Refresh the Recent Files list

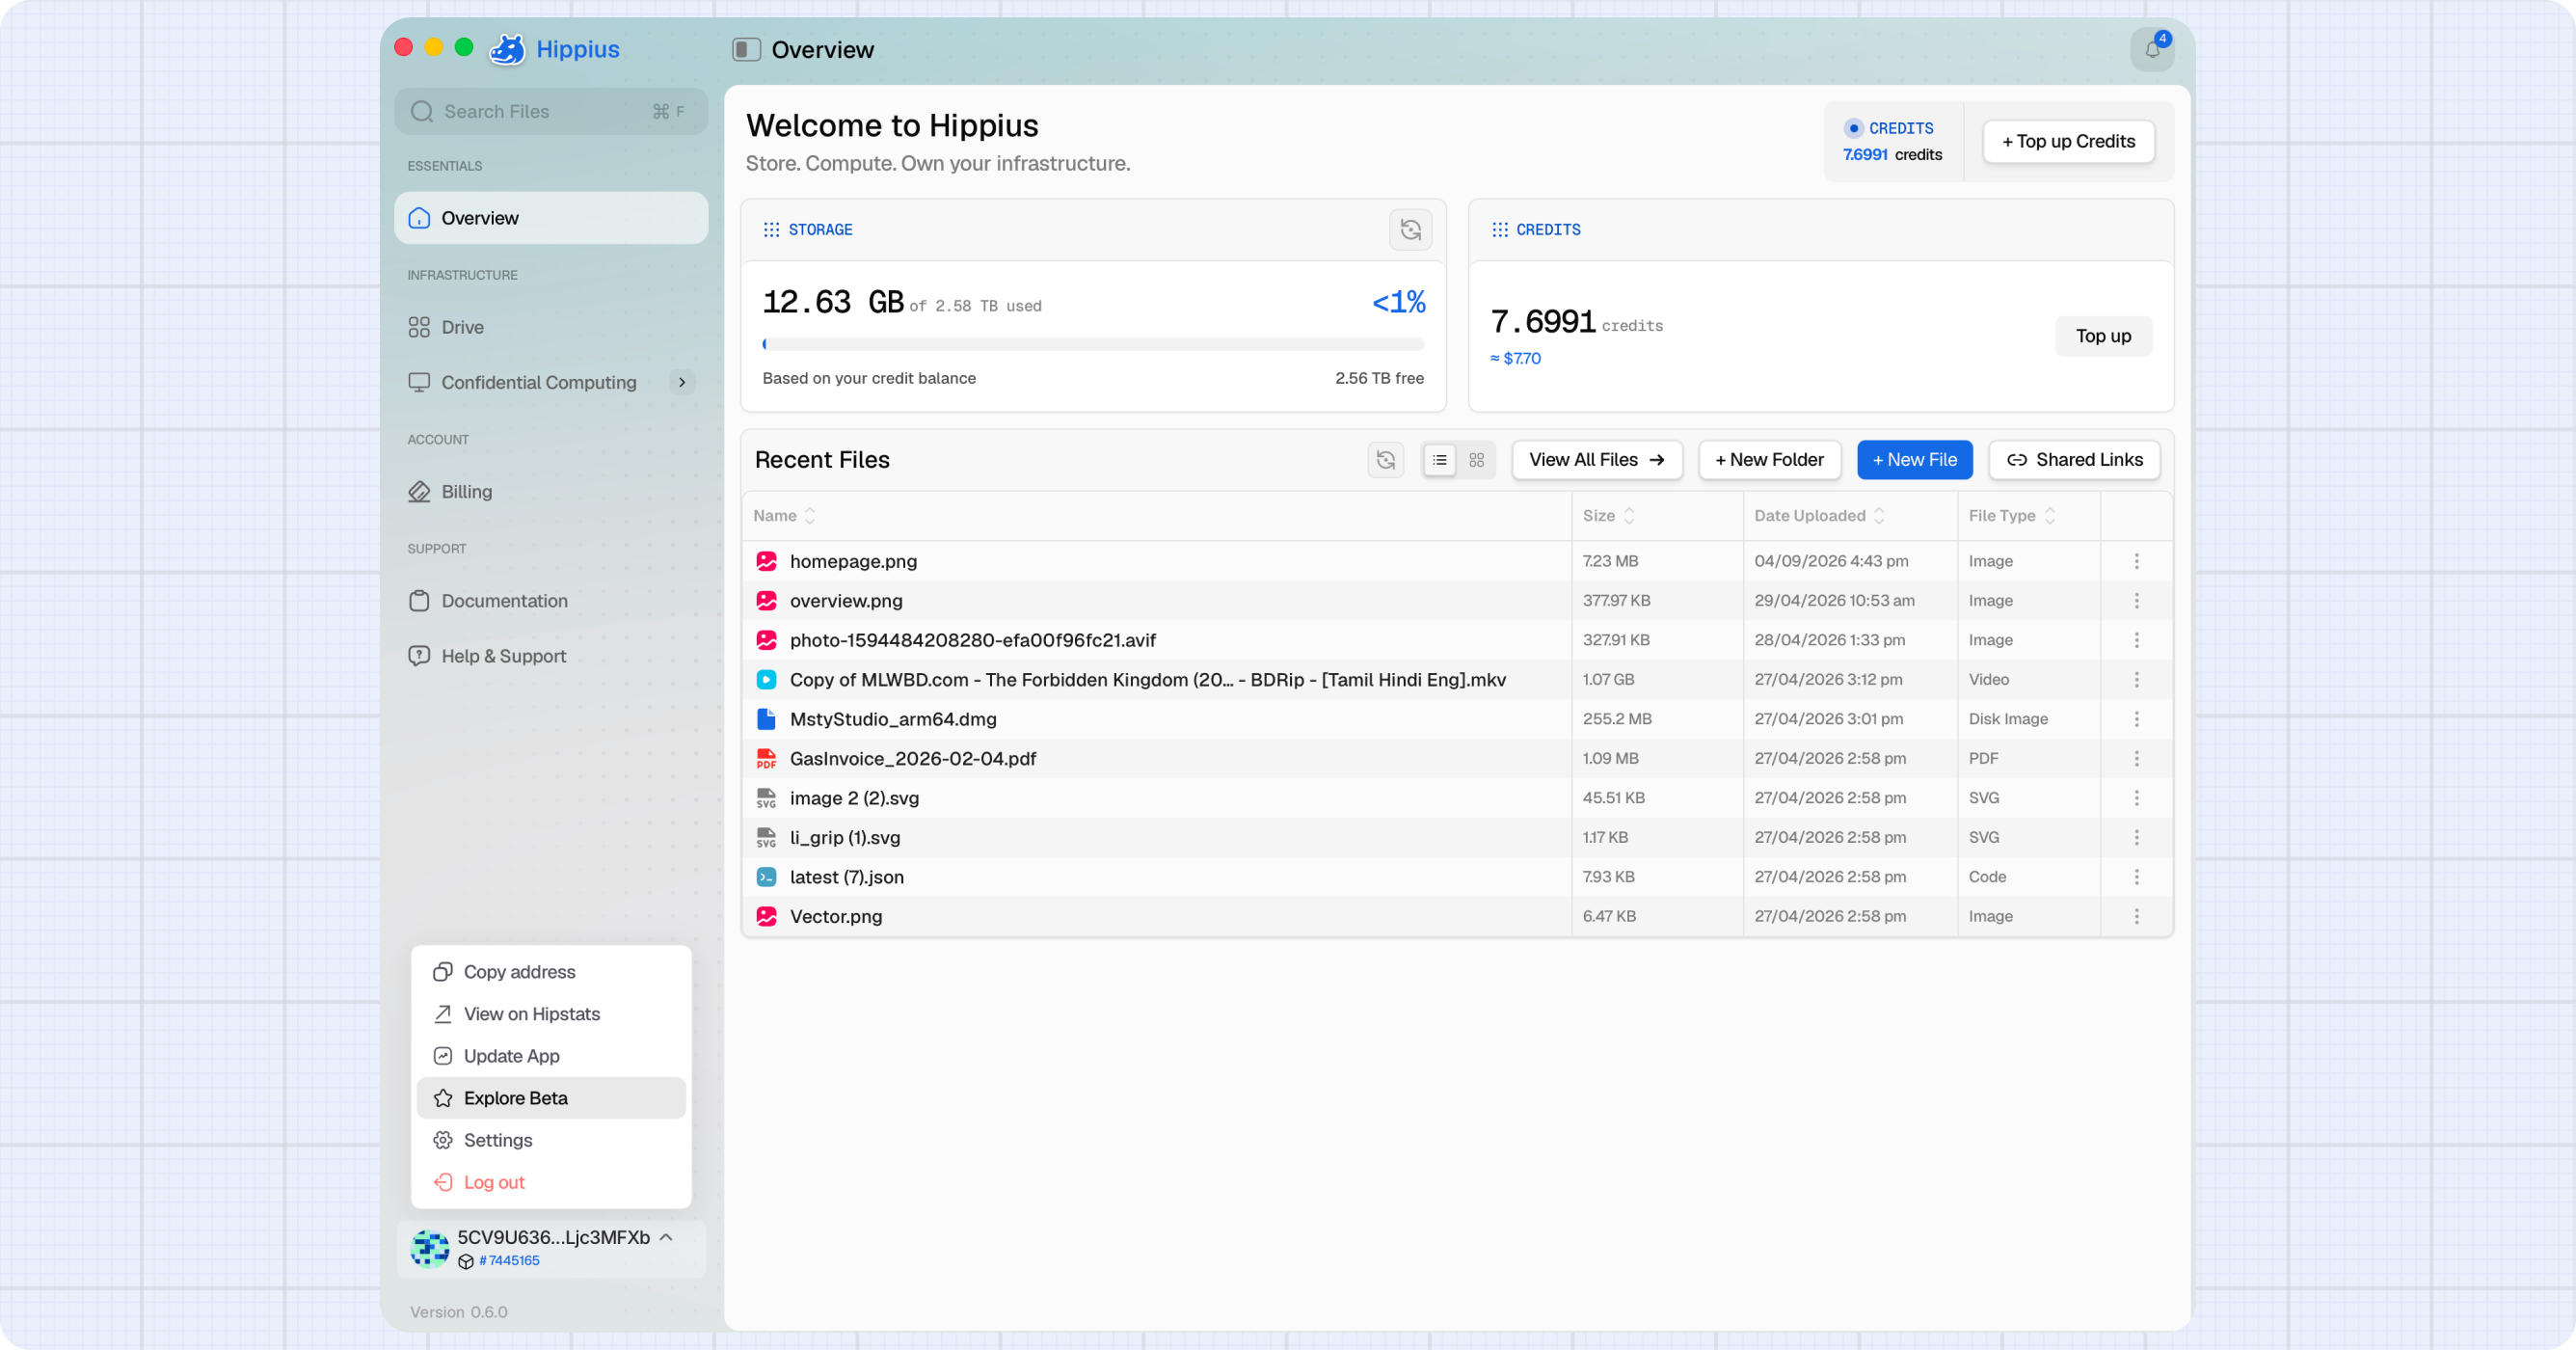coord(1385,460)
